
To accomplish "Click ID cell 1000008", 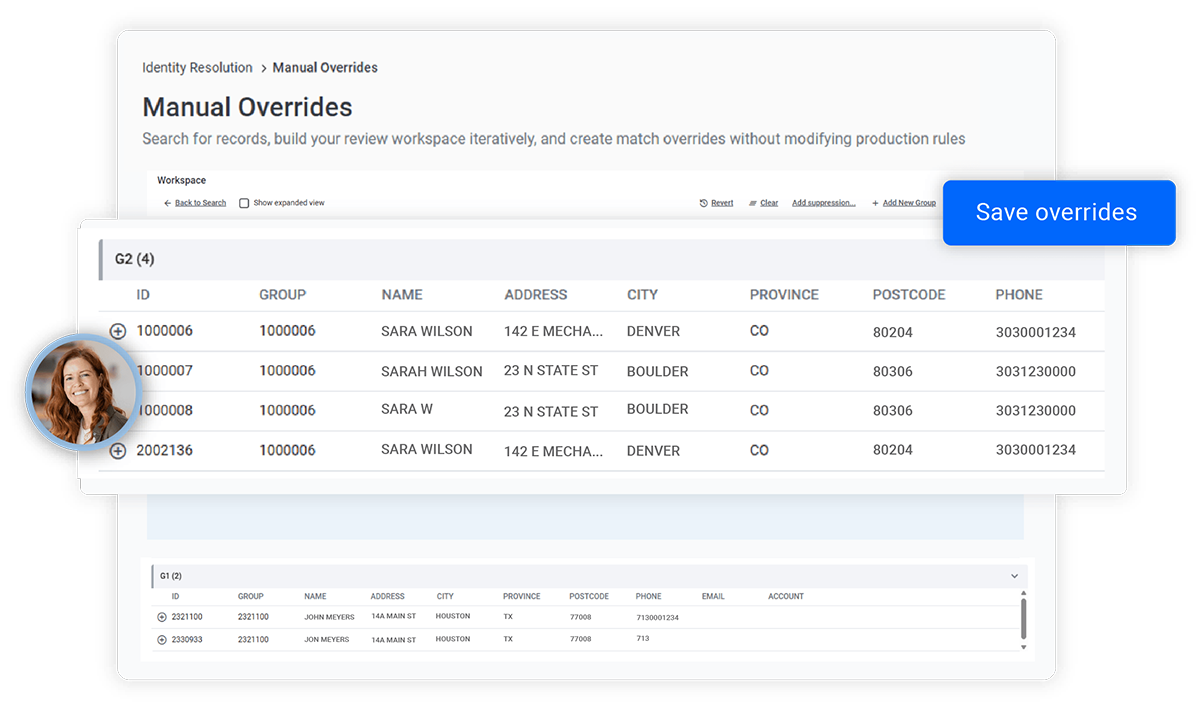I will [165, 410].
